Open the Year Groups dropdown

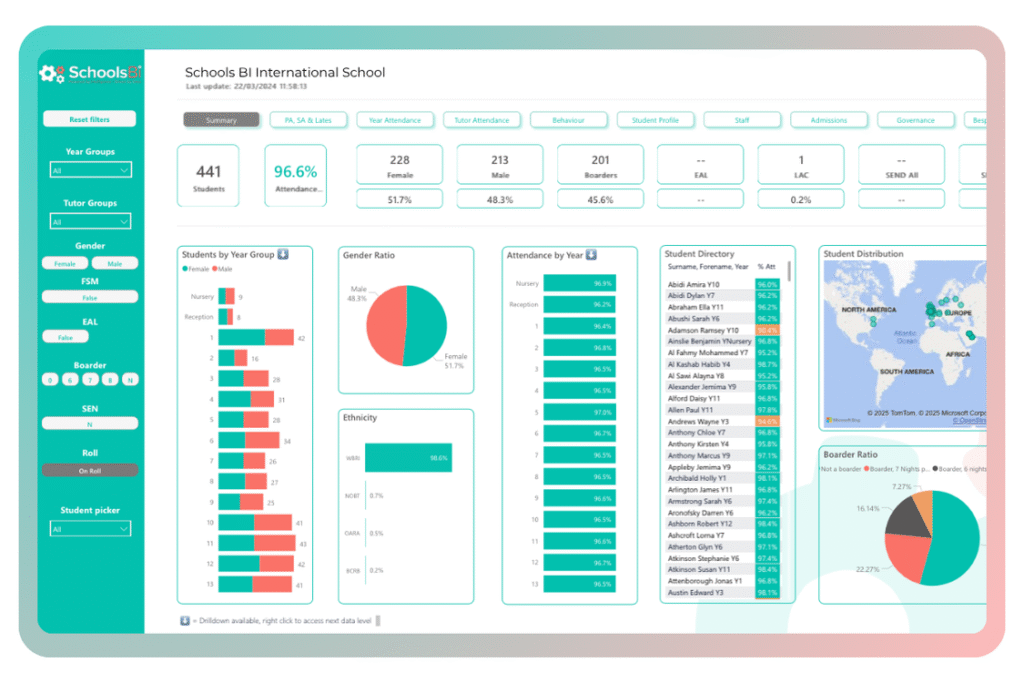tap(90, 171)
